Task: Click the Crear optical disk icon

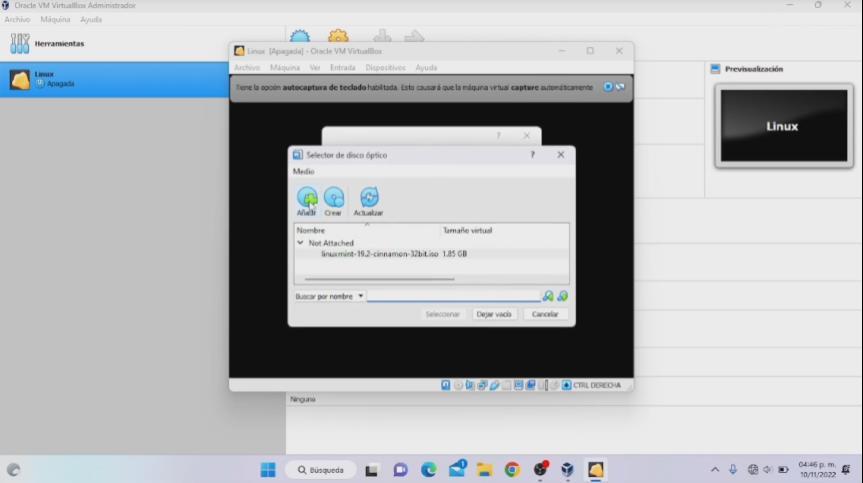Action: (x=334, y=197)
